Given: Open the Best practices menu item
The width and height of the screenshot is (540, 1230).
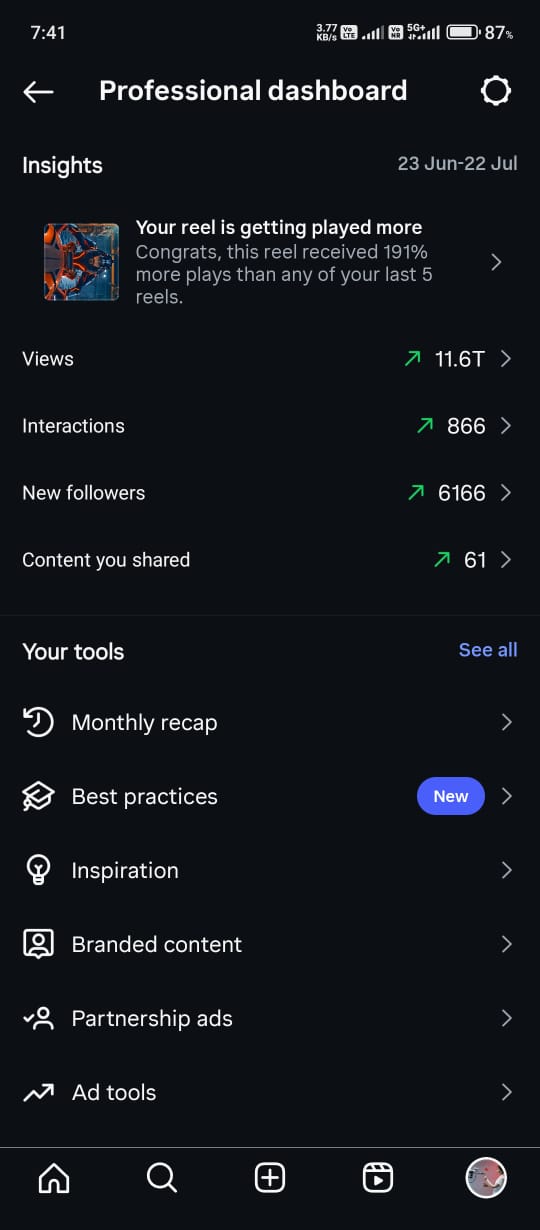Looking at the screenshot, I should (270, 796).
